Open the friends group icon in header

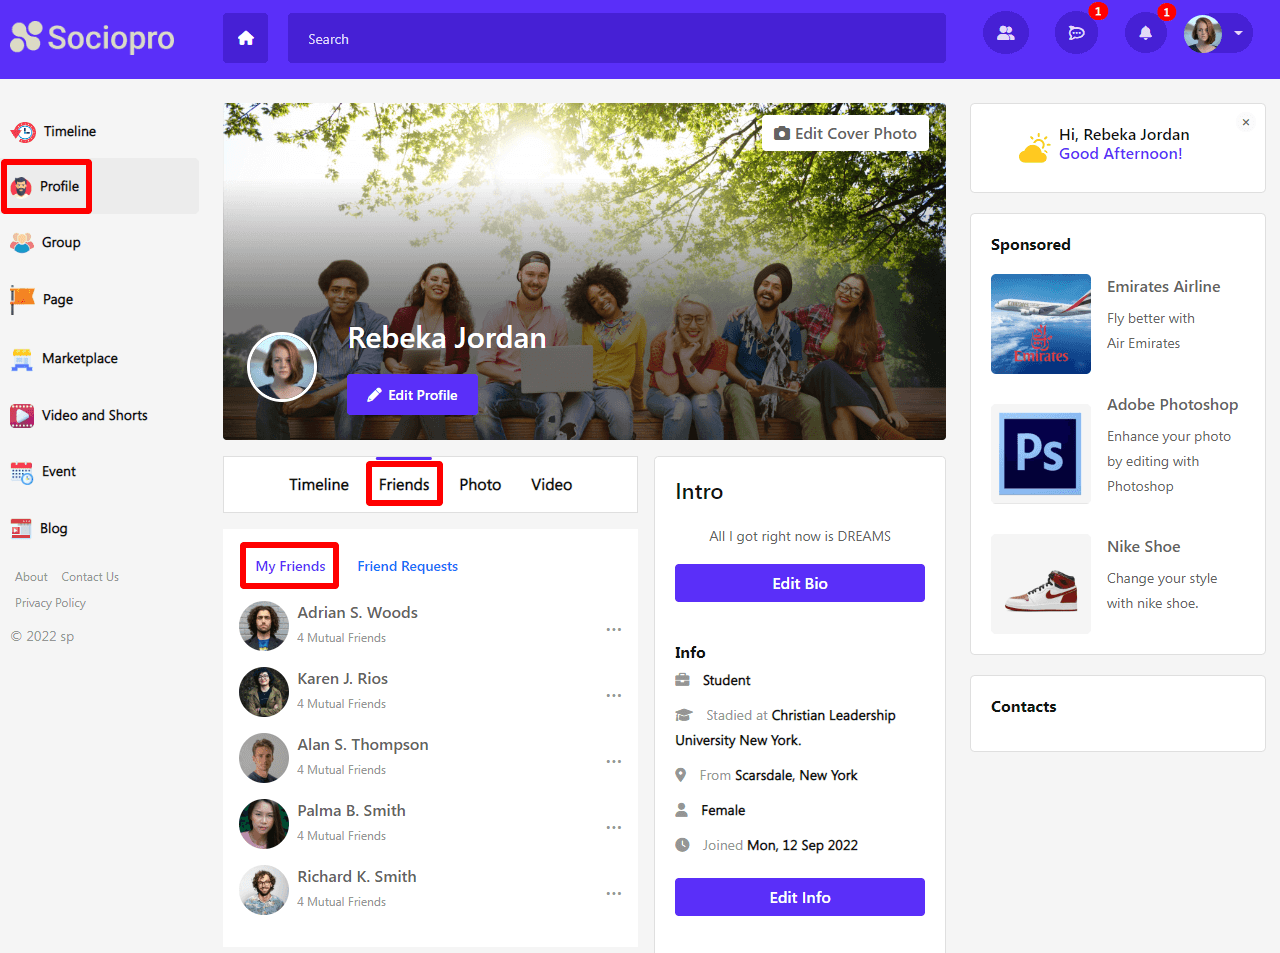(x=1005, y=33)
